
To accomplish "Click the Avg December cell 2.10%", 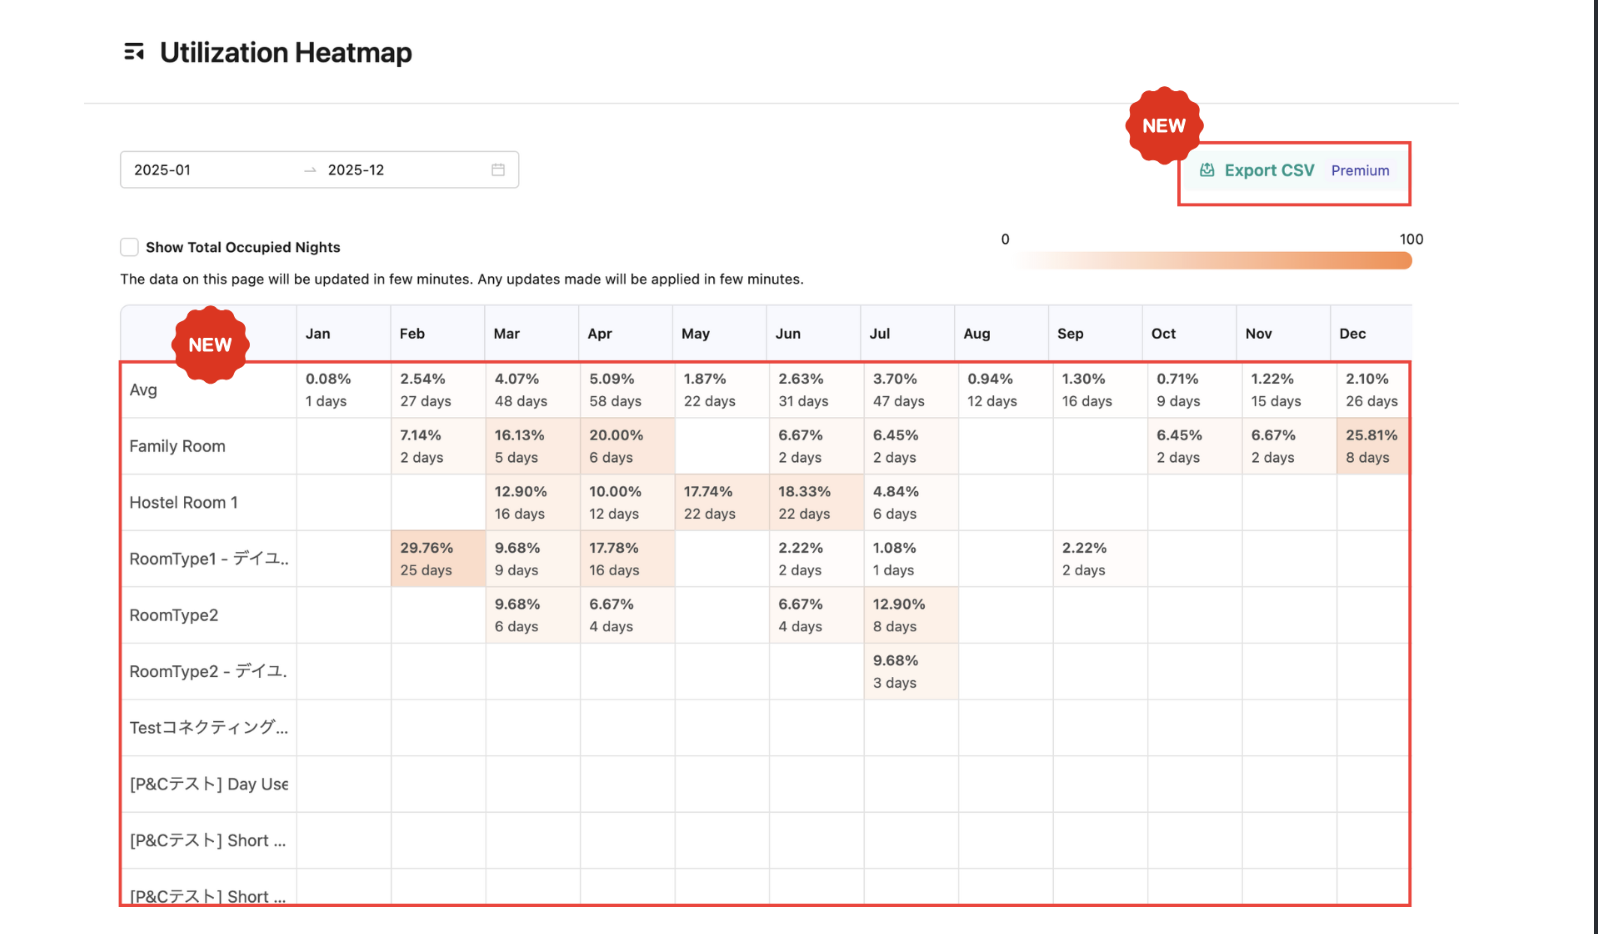I will [1372, 390].
